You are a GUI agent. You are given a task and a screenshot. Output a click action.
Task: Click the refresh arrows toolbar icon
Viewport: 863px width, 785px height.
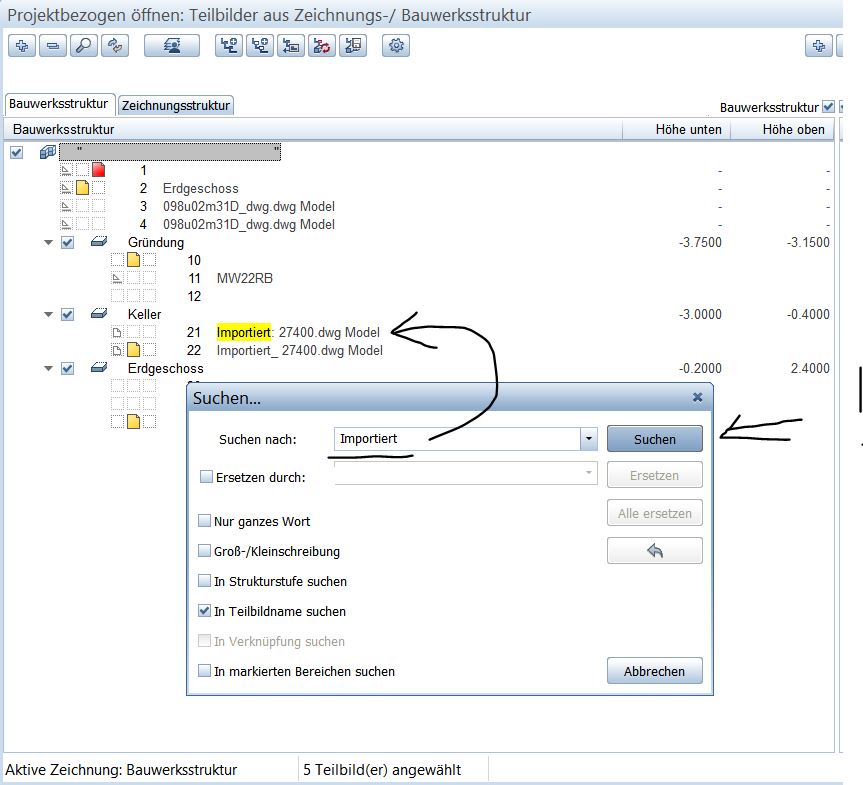tap(115, 46)
